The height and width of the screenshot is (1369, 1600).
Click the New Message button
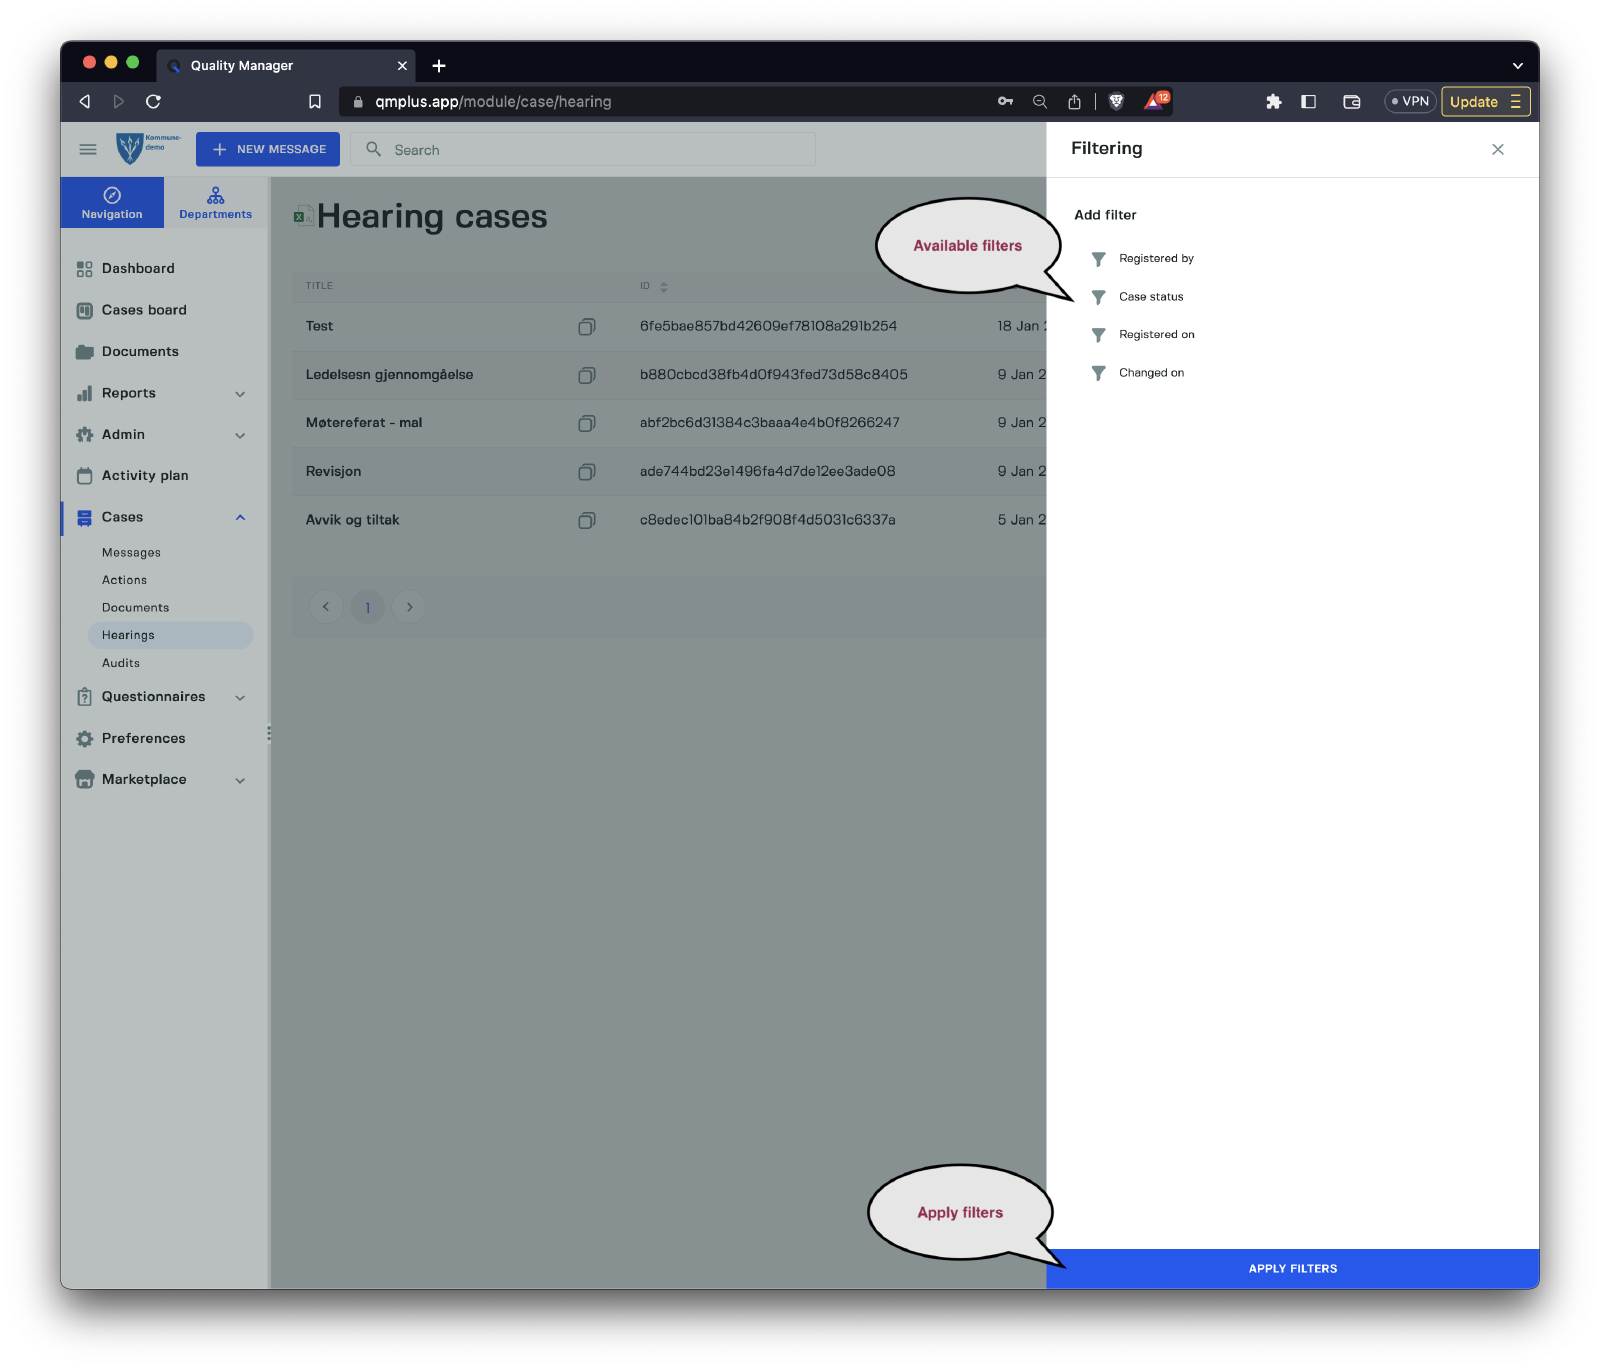(268, 149)
